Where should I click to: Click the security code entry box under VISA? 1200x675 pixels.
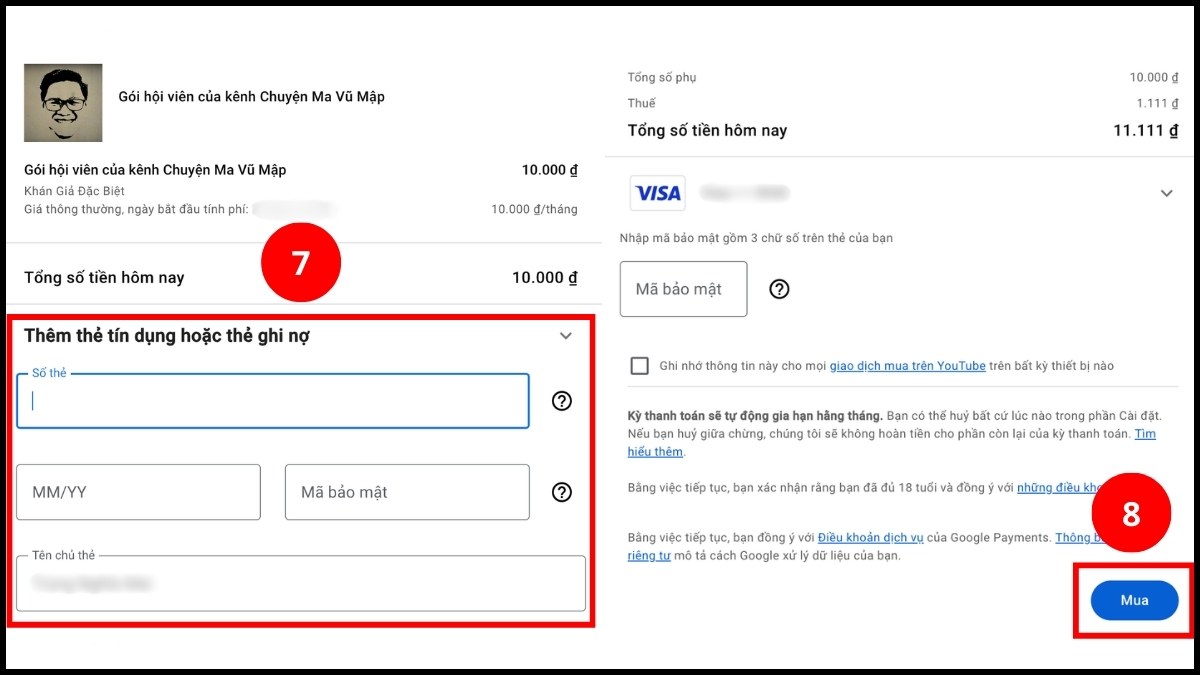683,289
